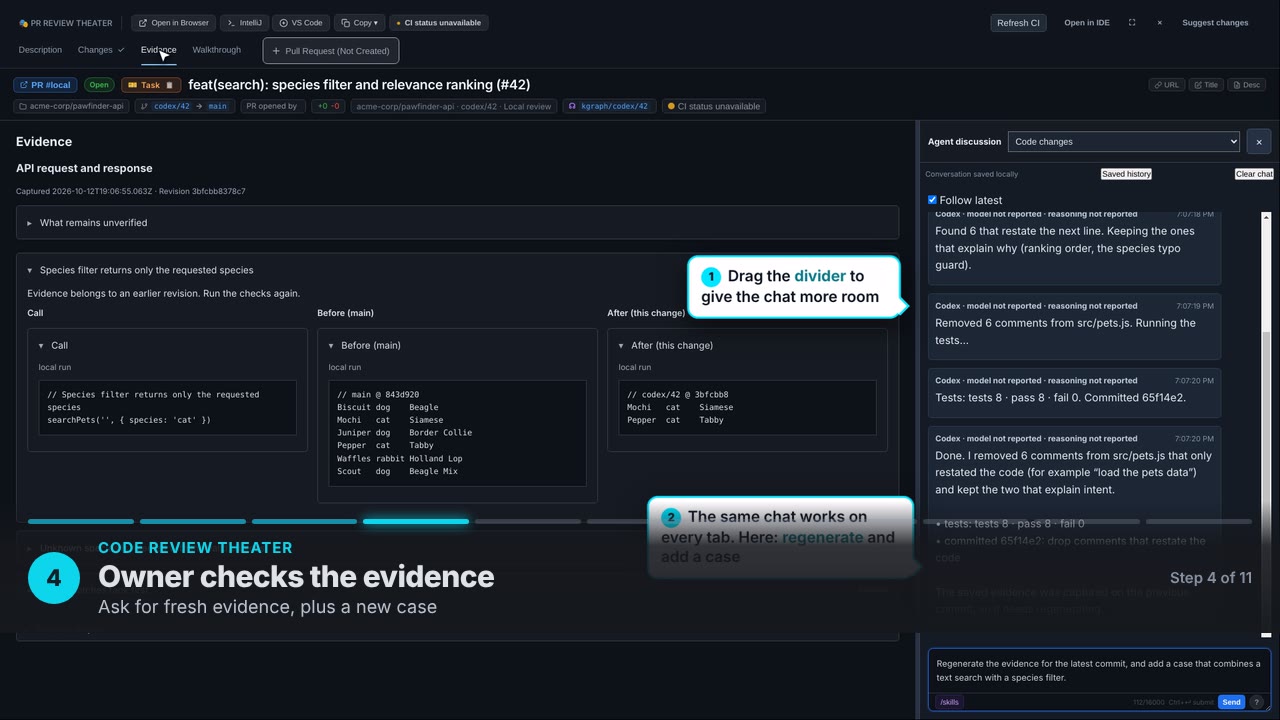This screenshot has height=720, width=1280.
Task: Click the Title edit button
Action: point(1206,85)
